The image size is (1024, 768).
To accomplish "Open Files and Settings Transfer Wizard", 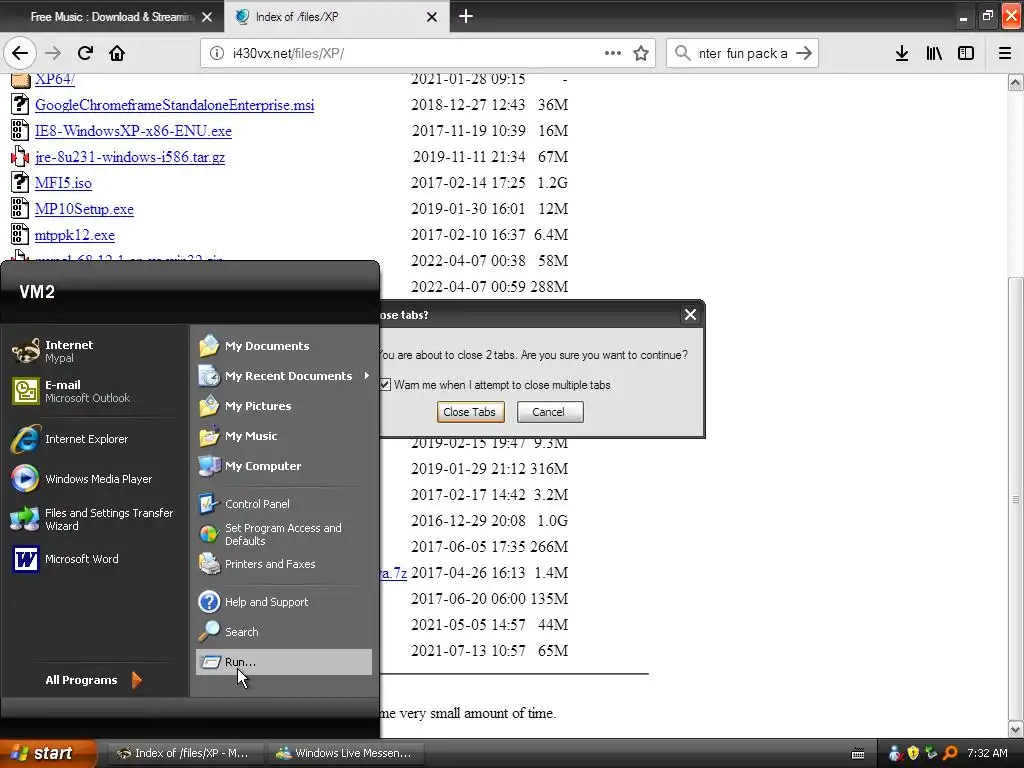I will point(95,519).
